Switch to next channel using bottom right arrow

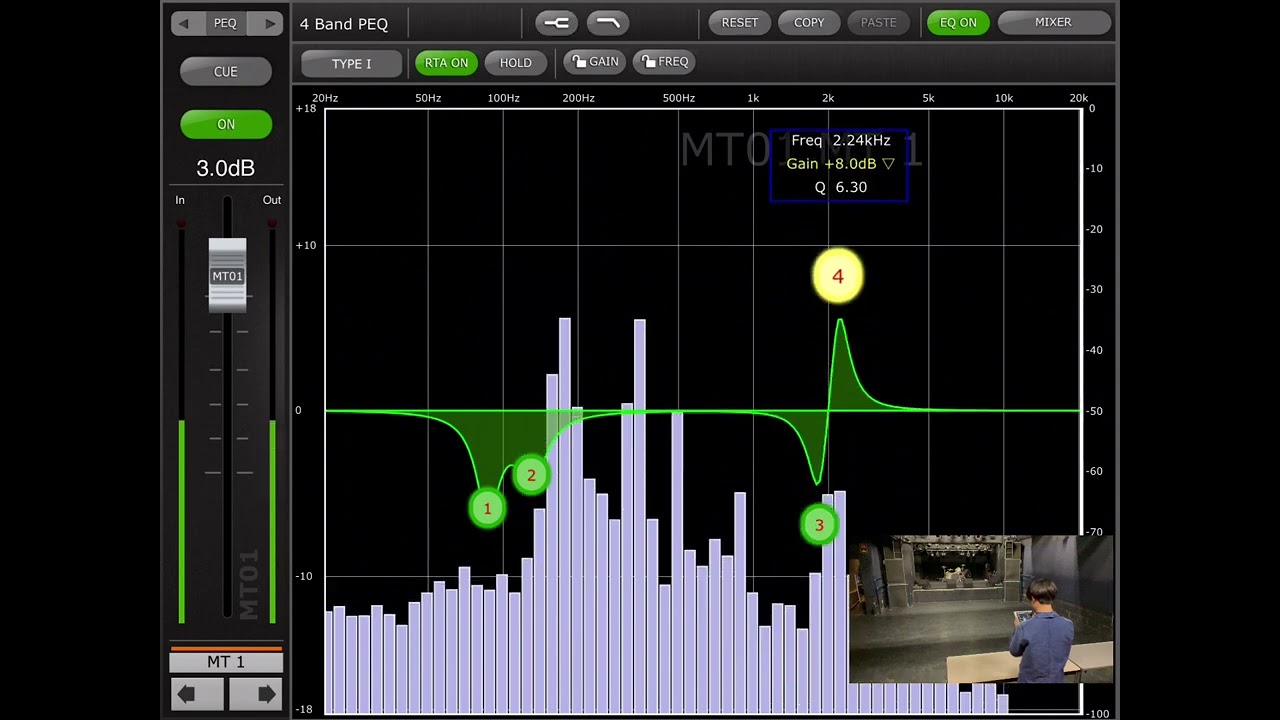(x=255, y=693)
